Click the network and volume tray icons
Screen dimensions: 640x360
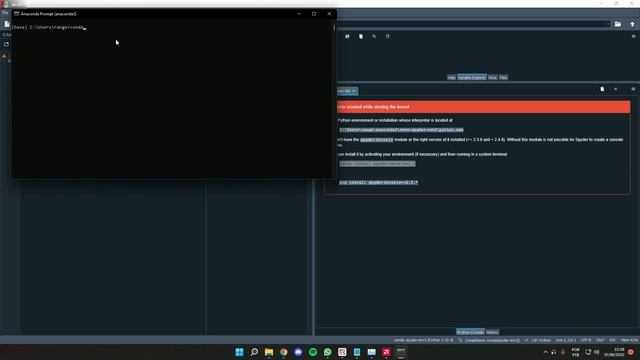(x=592, y=352)
